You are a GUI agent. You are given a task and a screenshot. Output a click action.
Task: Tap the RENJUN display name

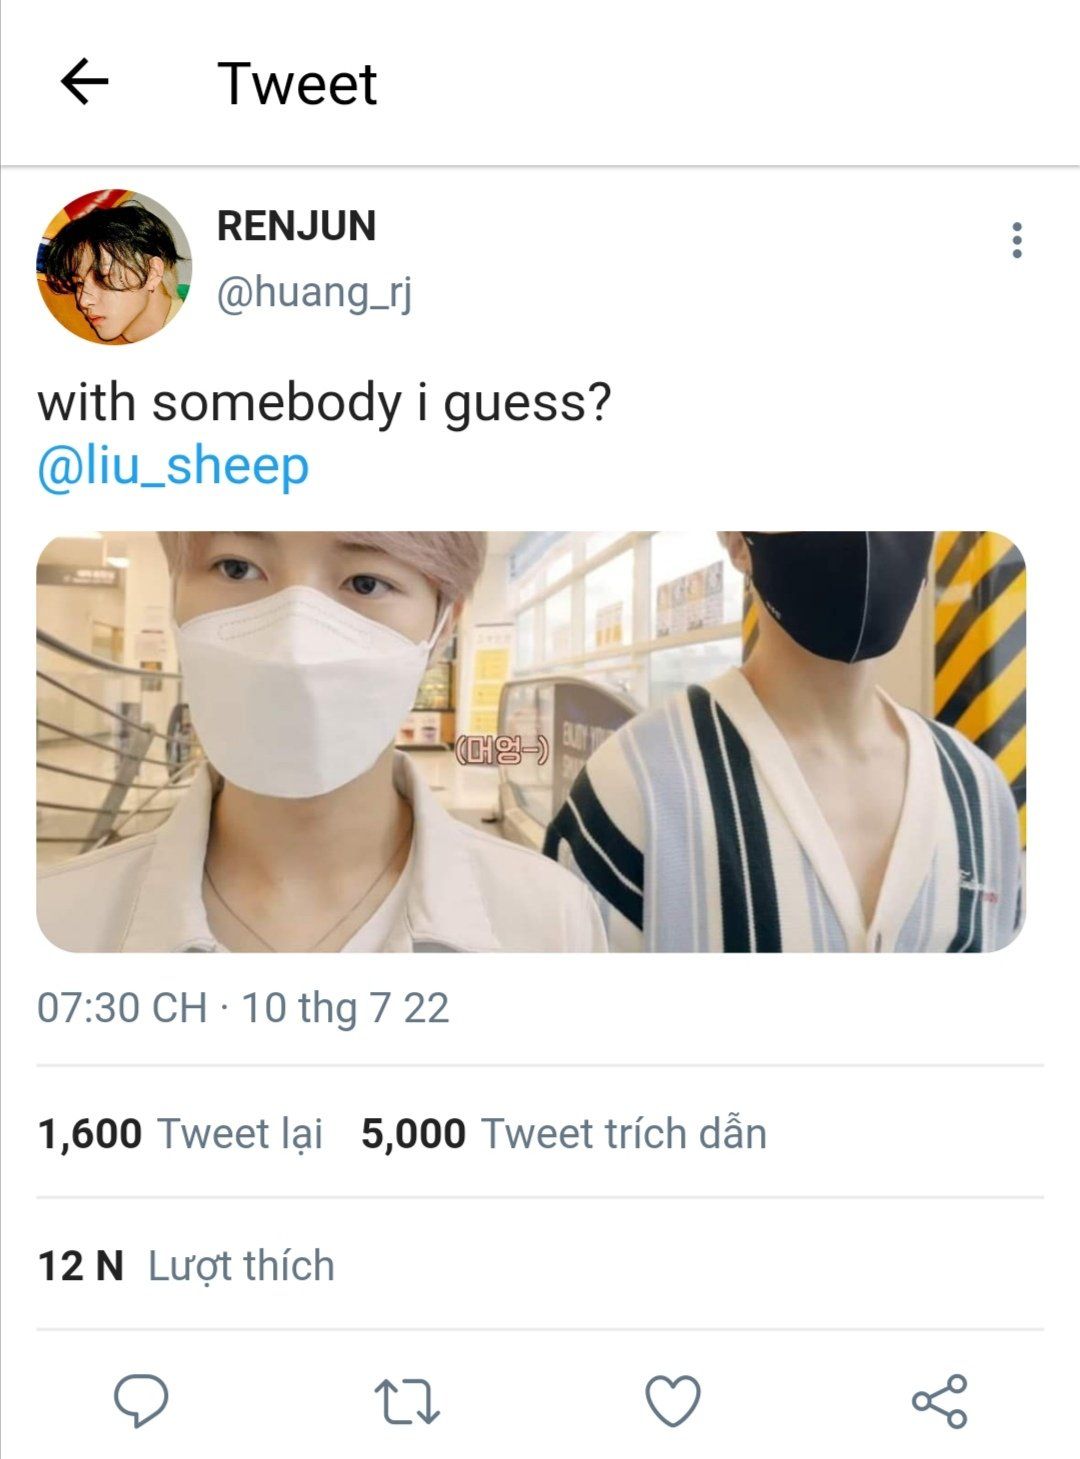point(296,226)
